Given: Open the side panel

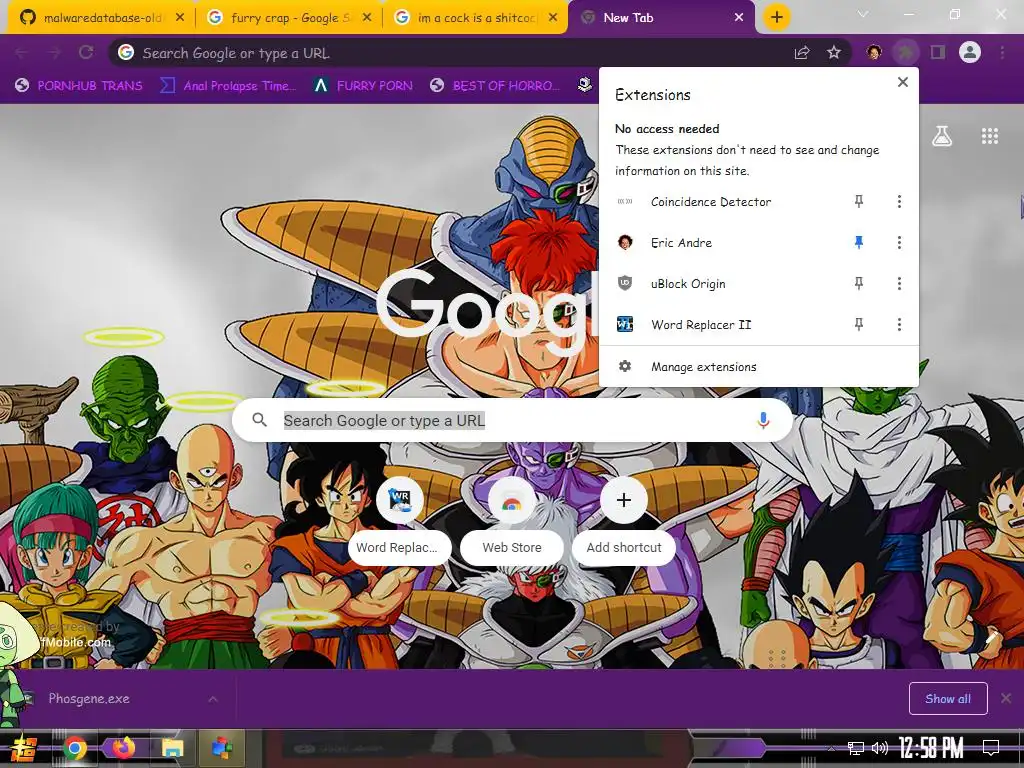Looking at the screenshot, I should [x=938, y=52].
